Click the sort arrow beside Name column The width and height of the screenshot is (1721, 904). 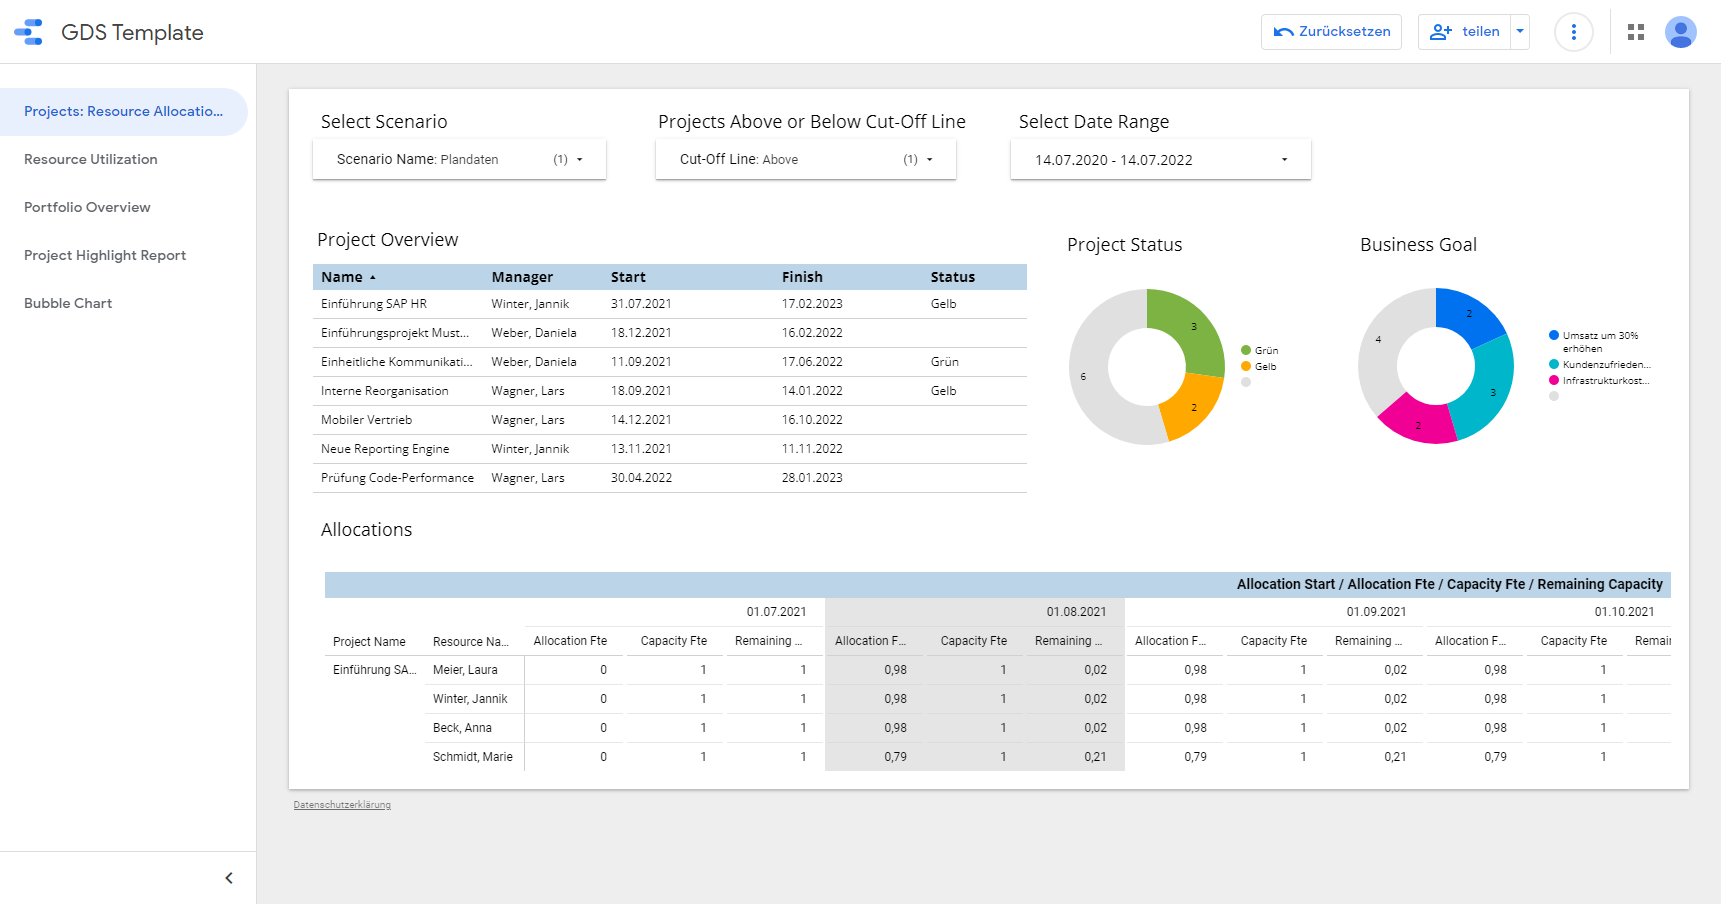pos(373,278)
